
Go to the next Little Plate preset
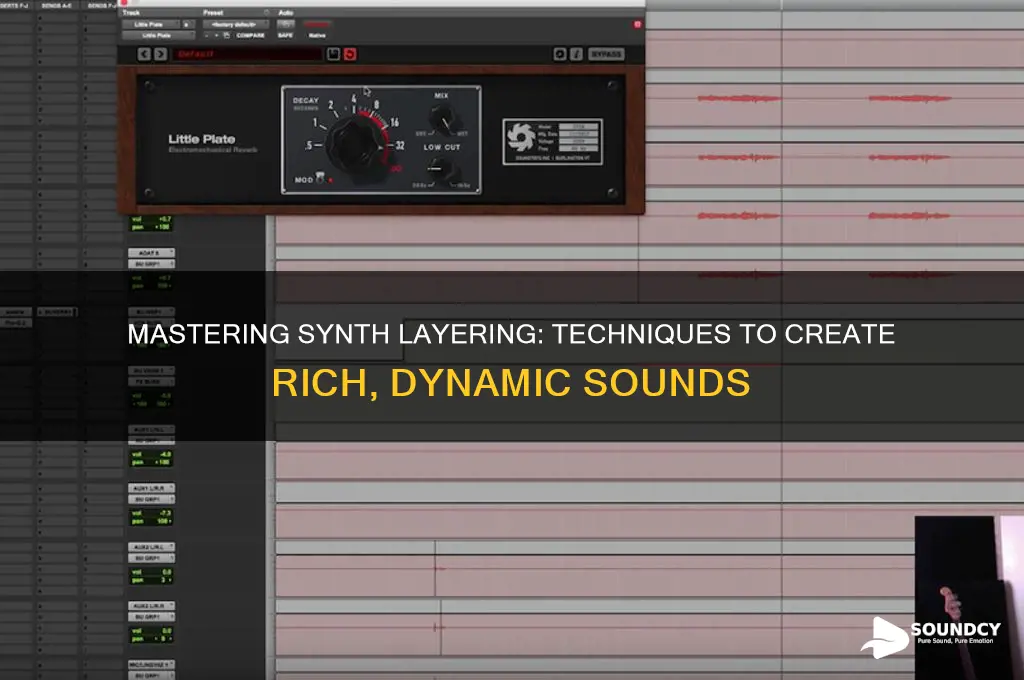click(x=160, y=54)
